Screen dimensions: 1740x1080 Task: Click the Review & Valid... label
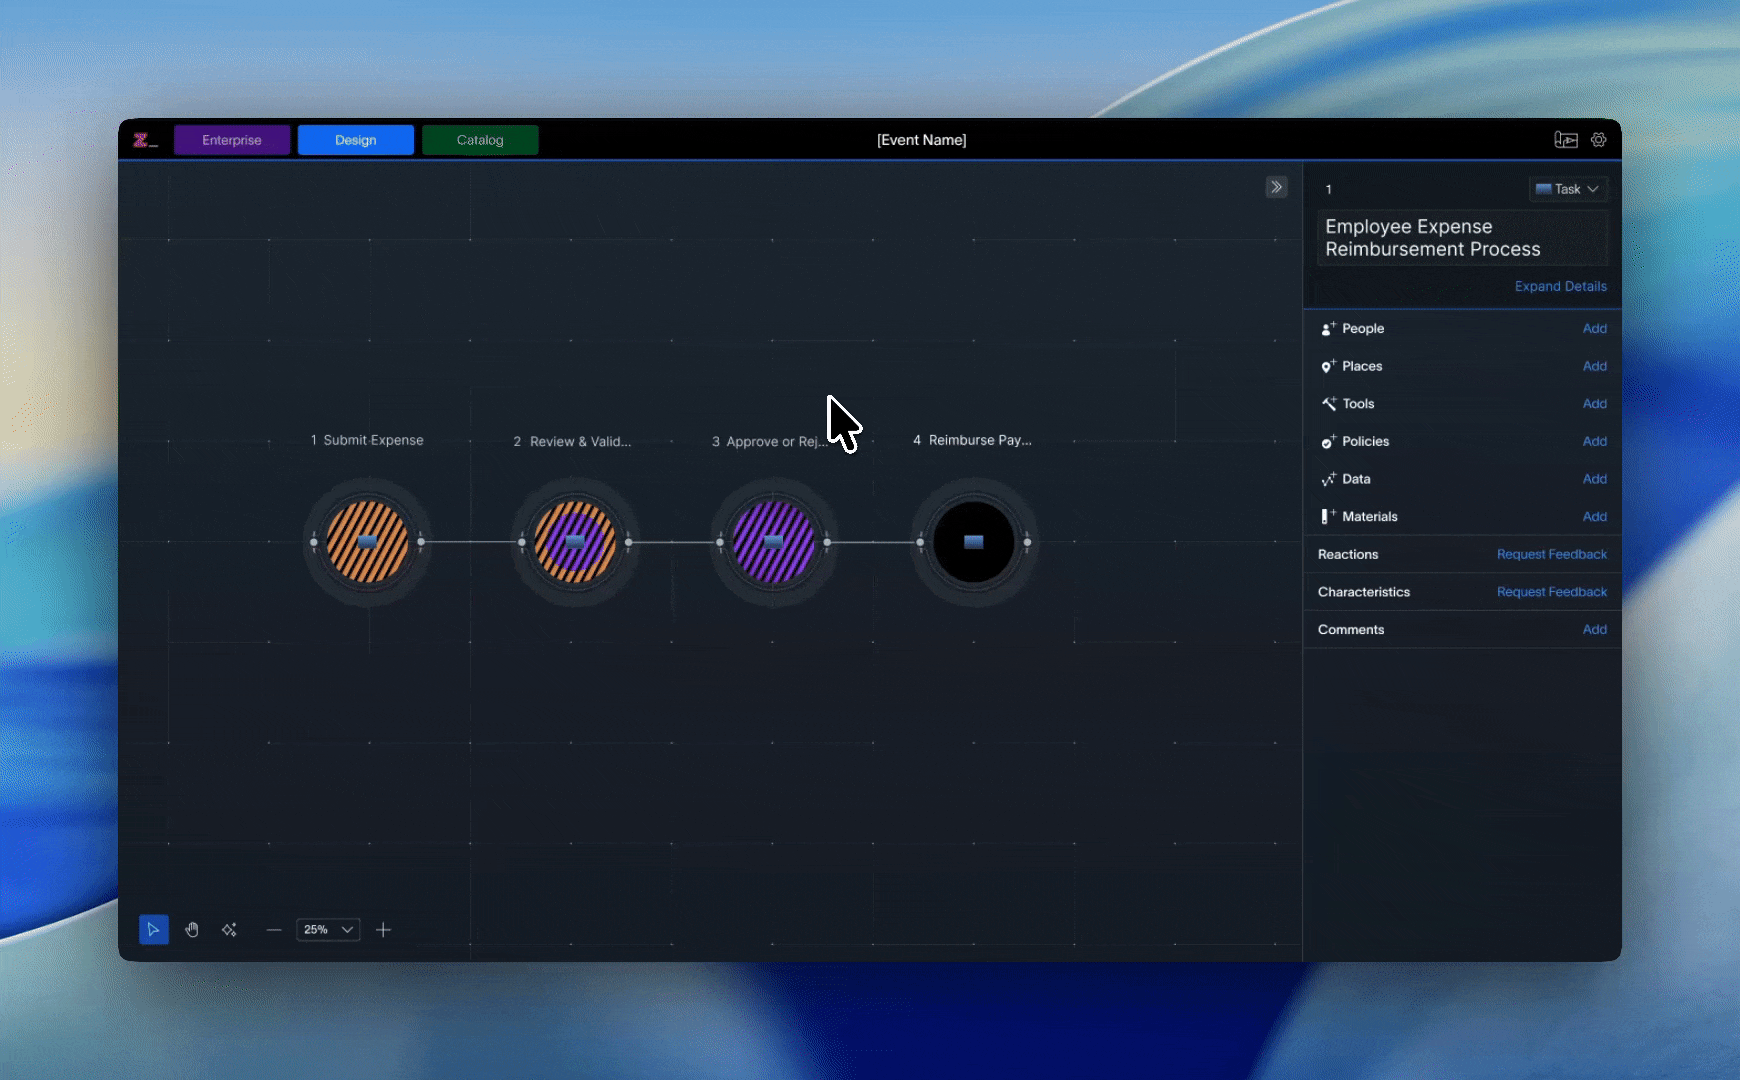(580, 441)
